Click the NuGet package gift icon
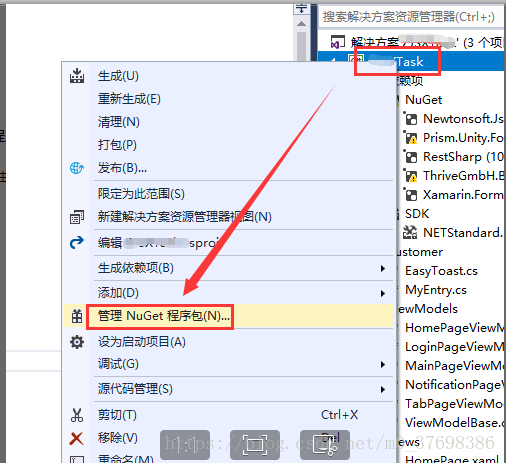This screenshot has width=506, height=463. pyautogui.click(x=77, y=316)
